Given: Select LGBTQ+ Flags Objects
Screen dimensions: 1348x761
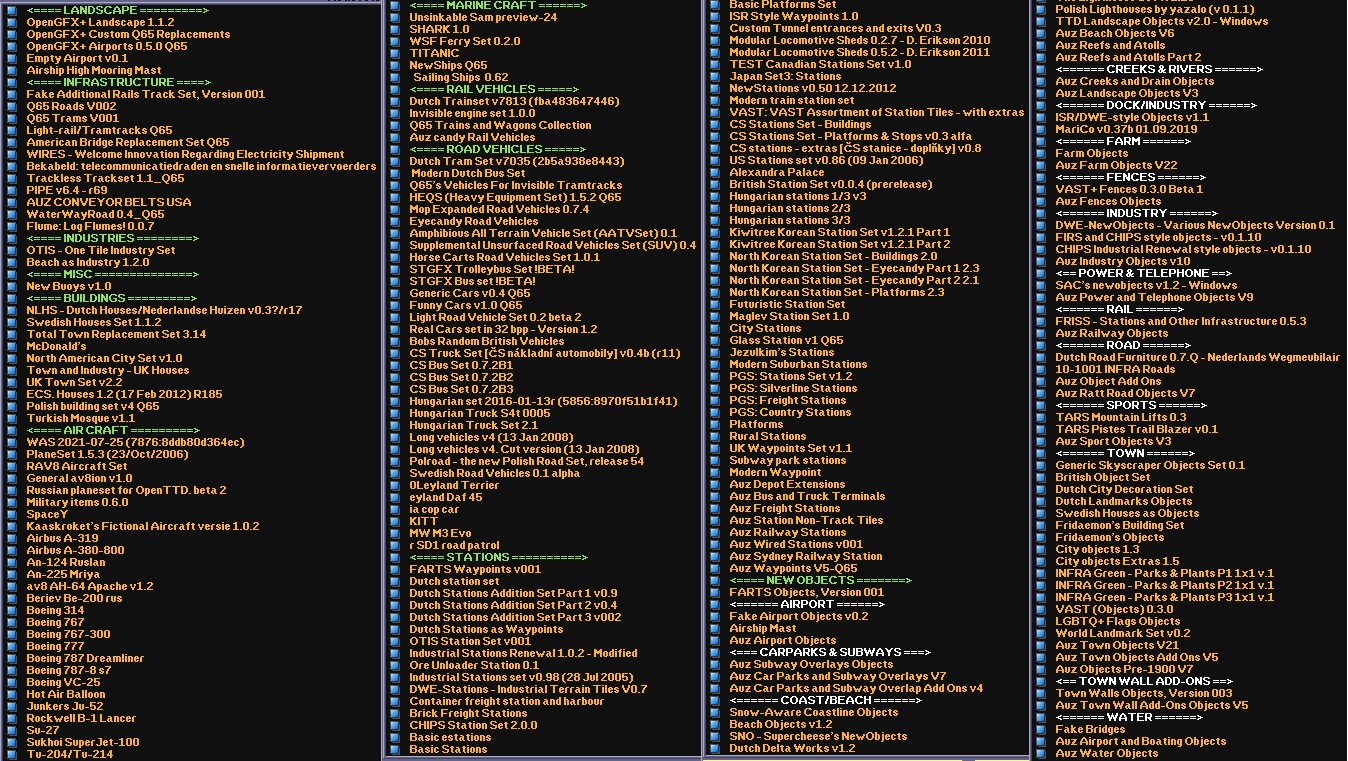Looking at the screenshot, I should pos(1118,621).
